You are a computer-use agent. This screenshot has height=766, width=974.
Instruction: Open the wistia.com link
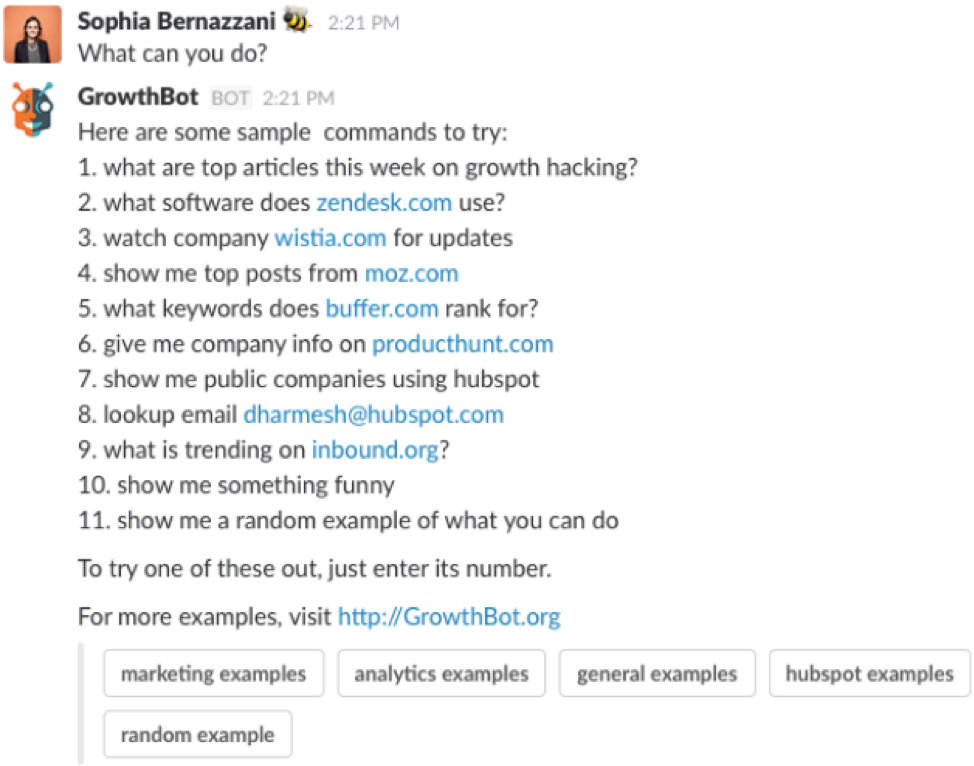[x=331, y=238]
